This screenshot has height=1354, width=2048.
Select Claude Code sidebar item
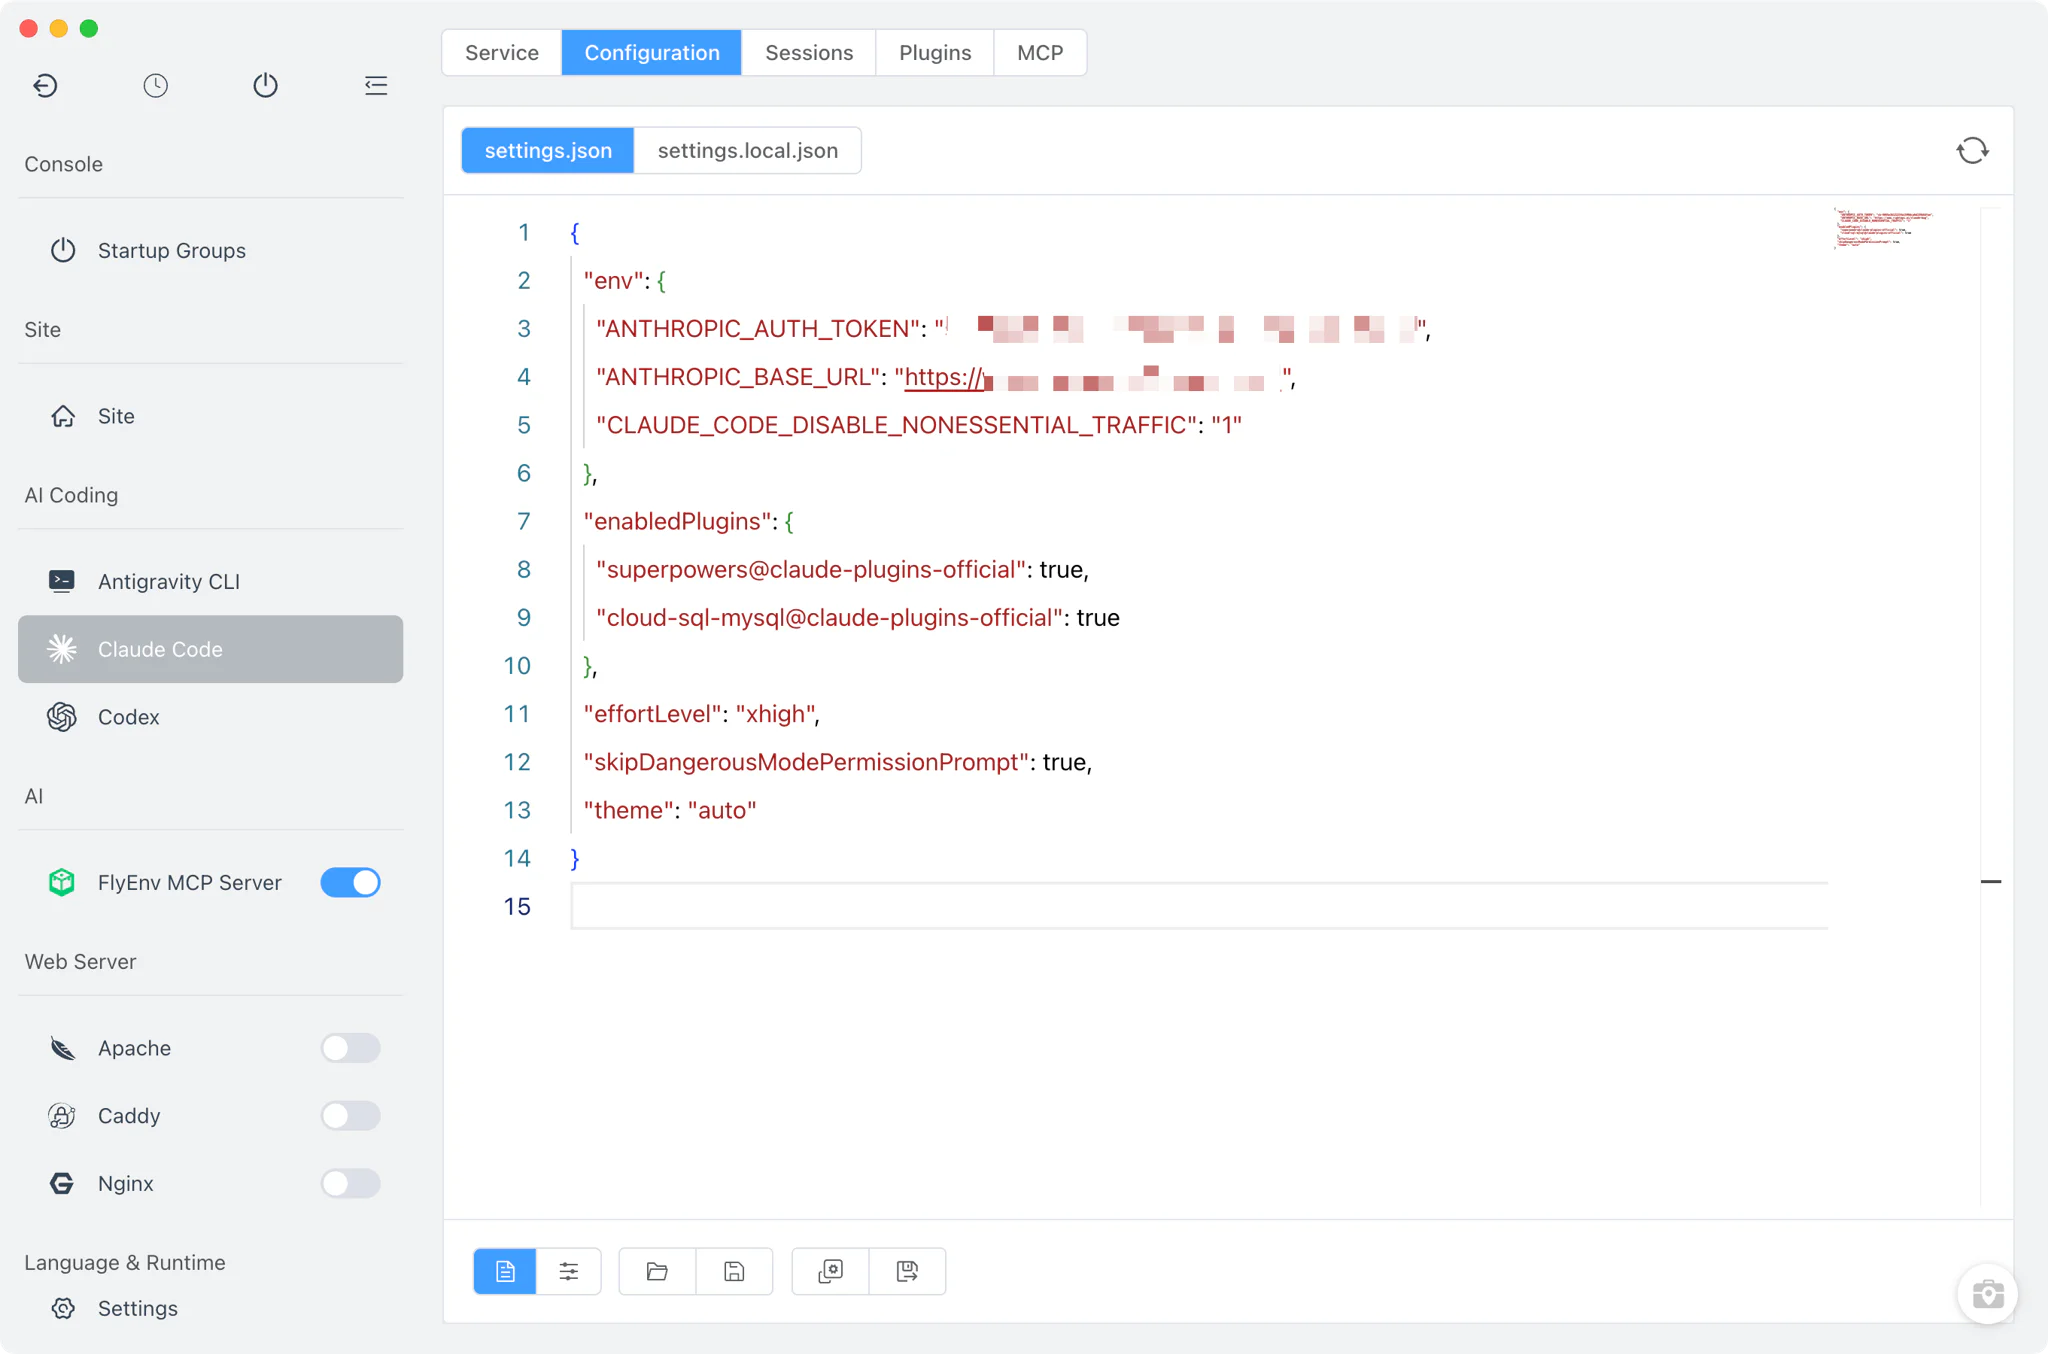coord(210,649)
